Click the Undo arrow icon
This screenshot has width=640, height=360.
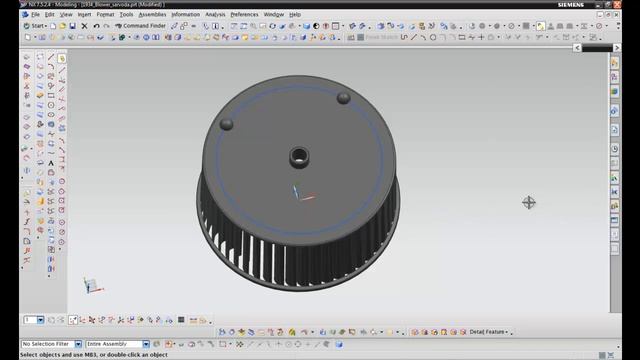tap(96, 26)
